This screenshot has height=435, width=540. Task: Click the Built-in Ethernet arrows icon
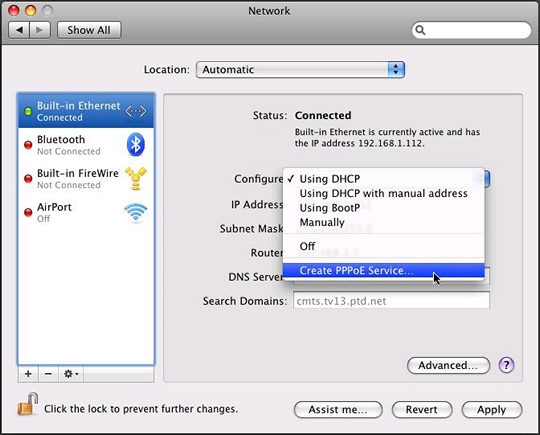(x=136, y=111)
